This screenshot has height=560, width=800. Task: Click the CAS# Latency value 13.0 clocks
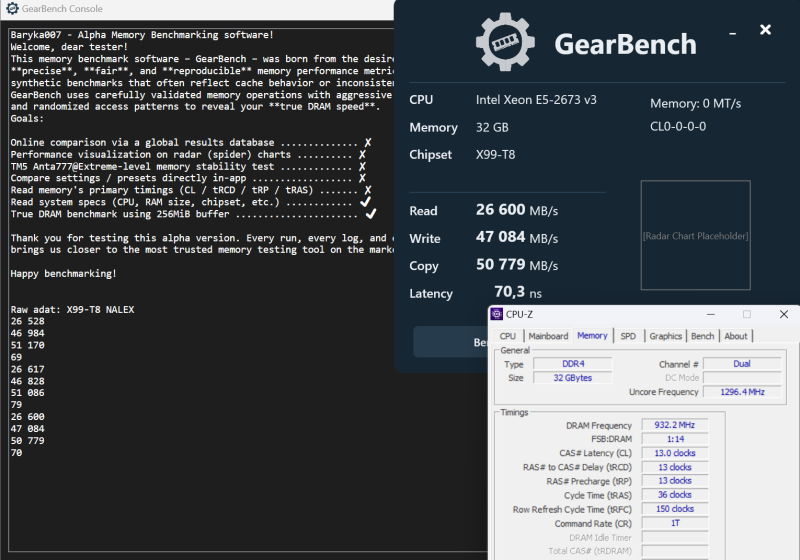tap(674, 453)
